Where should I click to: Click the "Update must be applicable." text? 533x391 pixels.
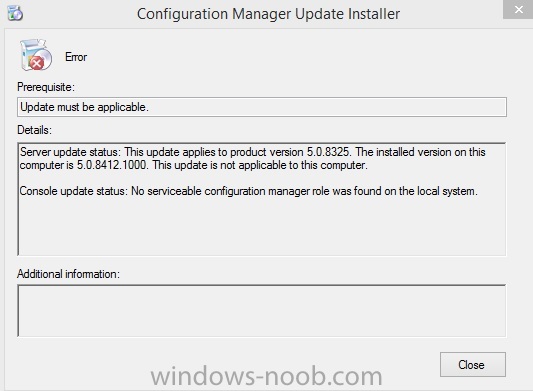tap(84, 107)
